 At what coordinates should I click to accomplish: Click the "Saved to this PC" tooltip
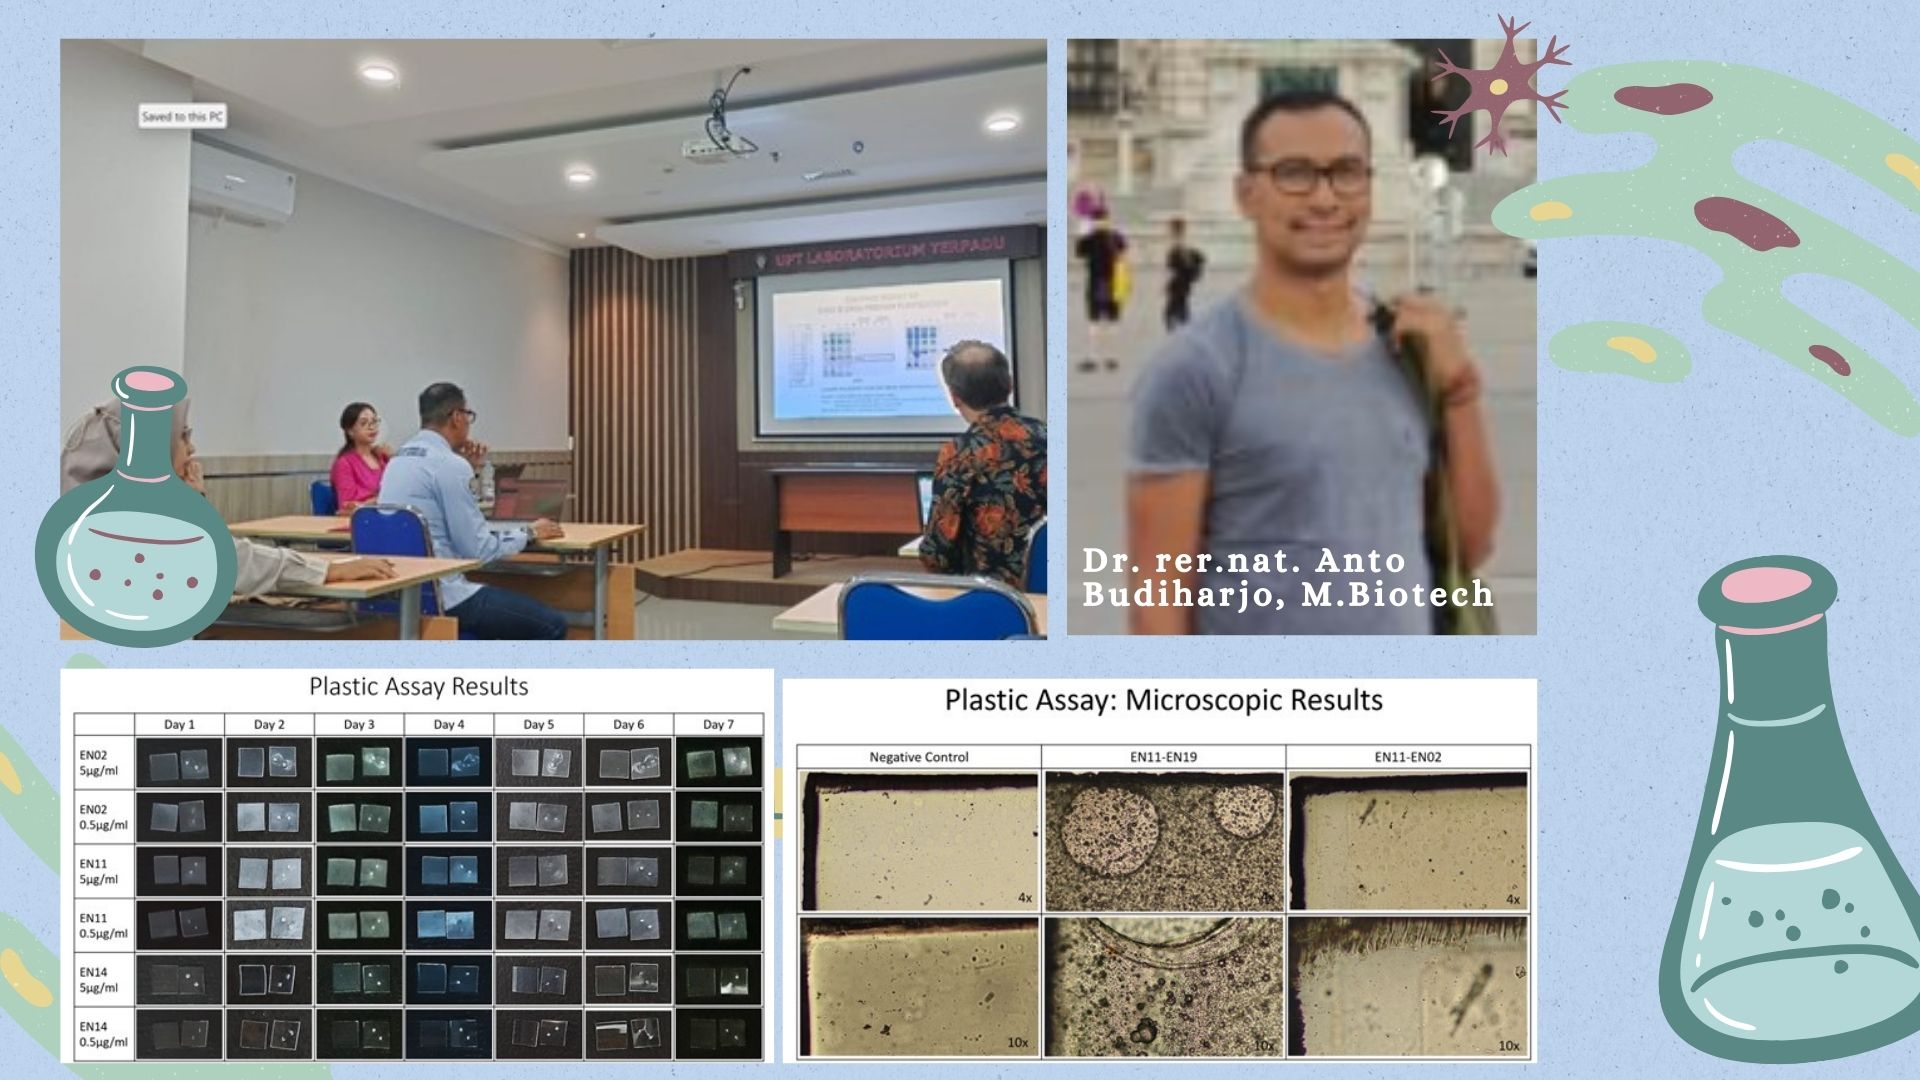(182, 116)
